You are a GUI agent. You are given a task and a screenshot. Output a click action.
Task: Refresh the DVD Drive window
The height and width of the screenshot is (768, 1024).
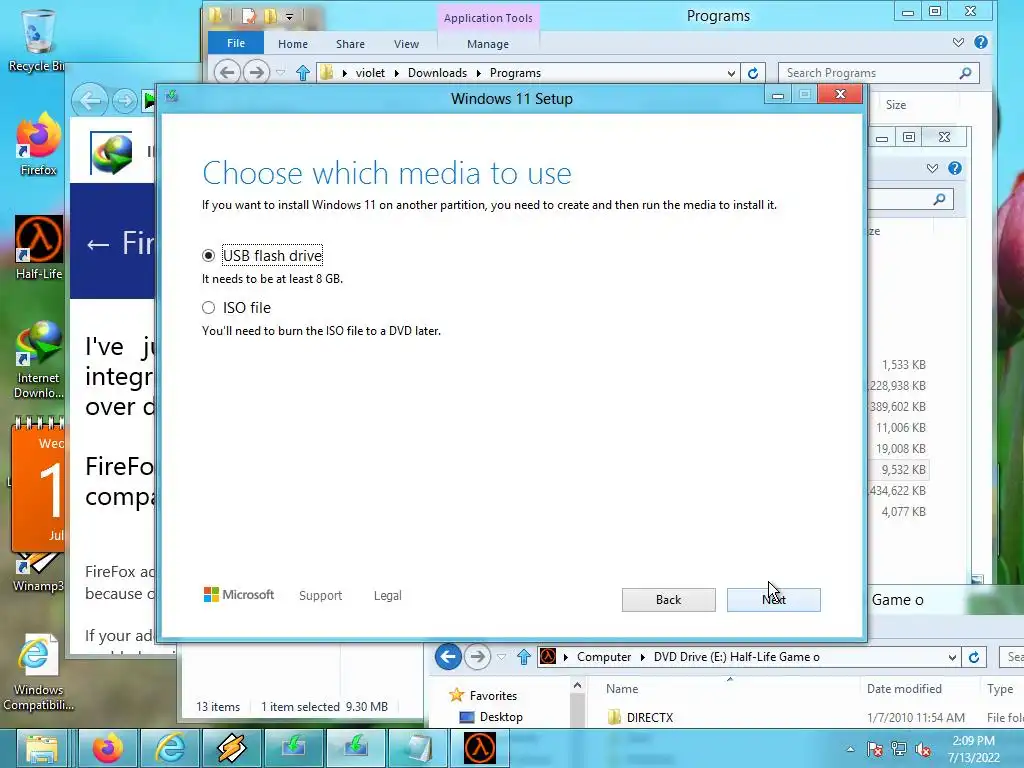tap(974, 657)
